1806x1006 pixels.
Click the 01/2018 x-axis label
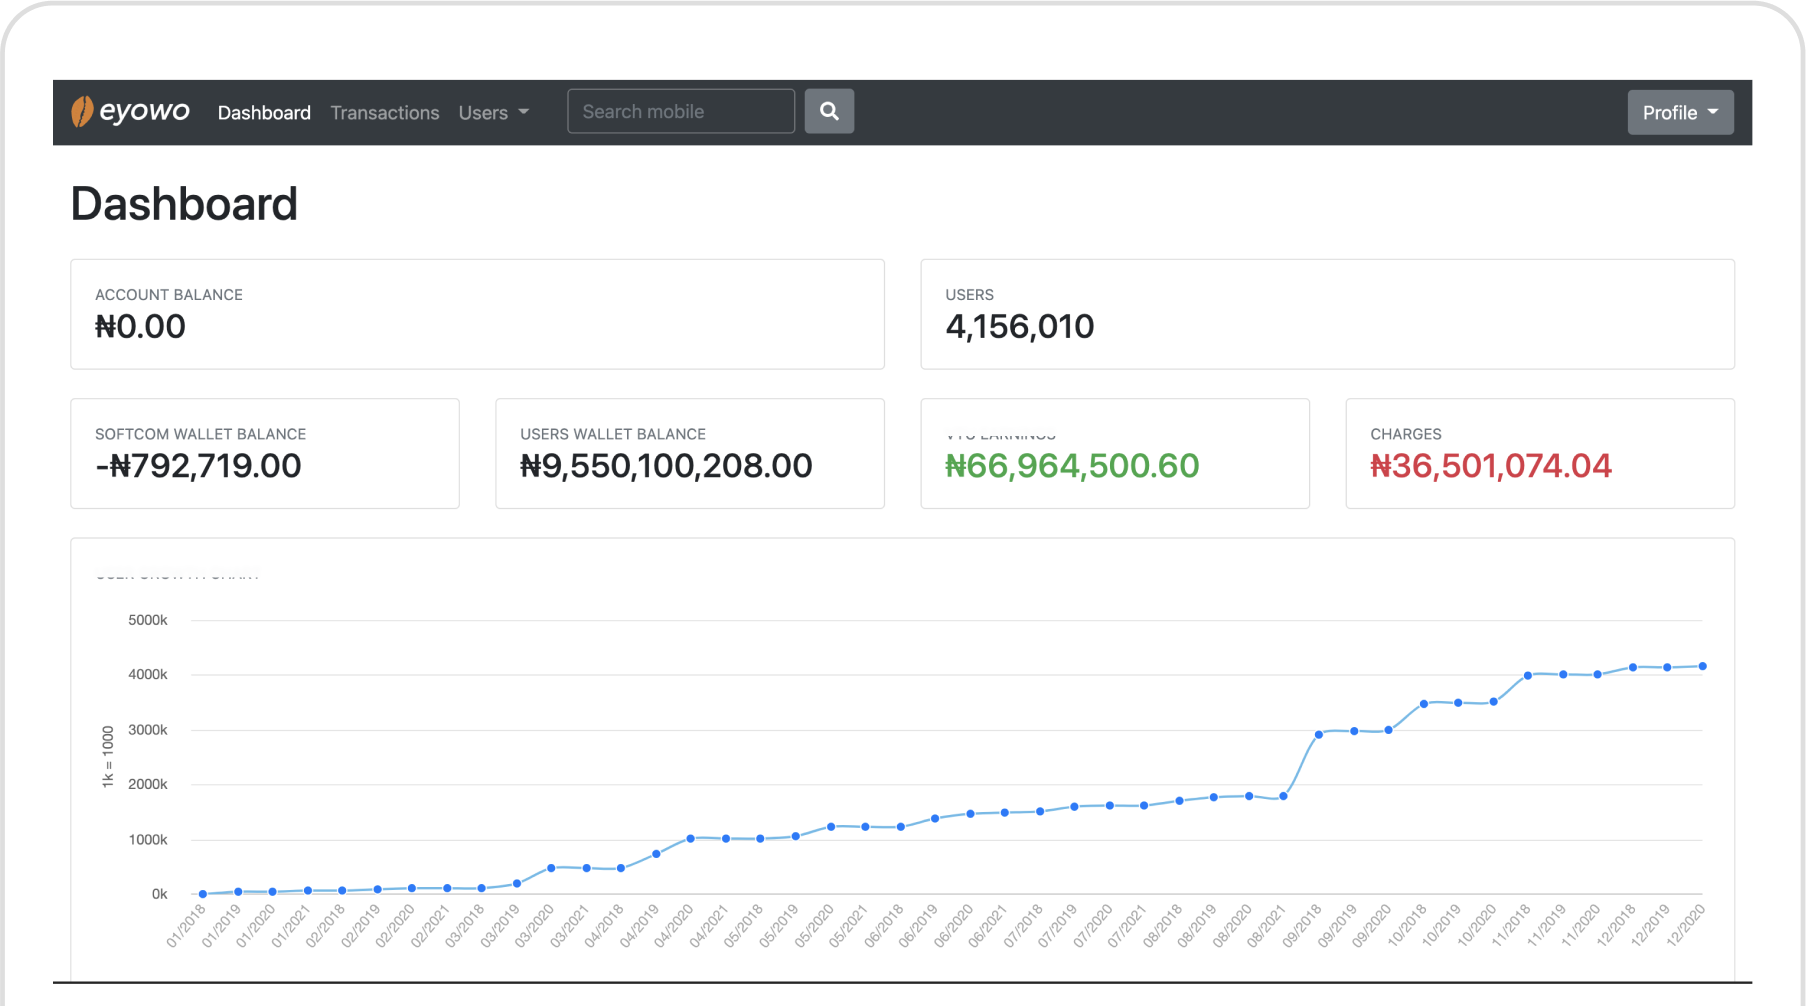[x=186, y=926]
